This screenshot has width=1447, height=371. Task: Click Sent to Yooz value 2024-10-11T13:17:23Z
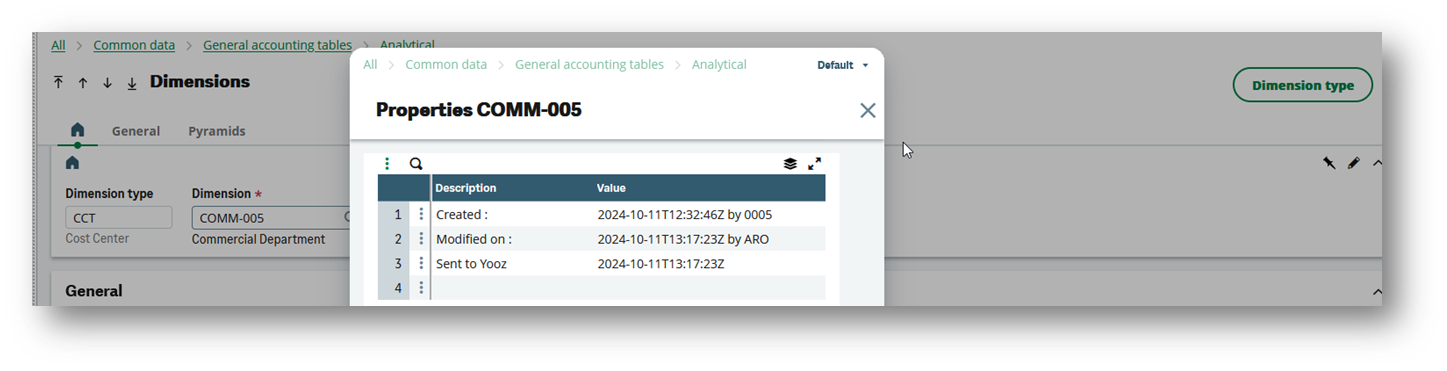click(x=660, y=264)
